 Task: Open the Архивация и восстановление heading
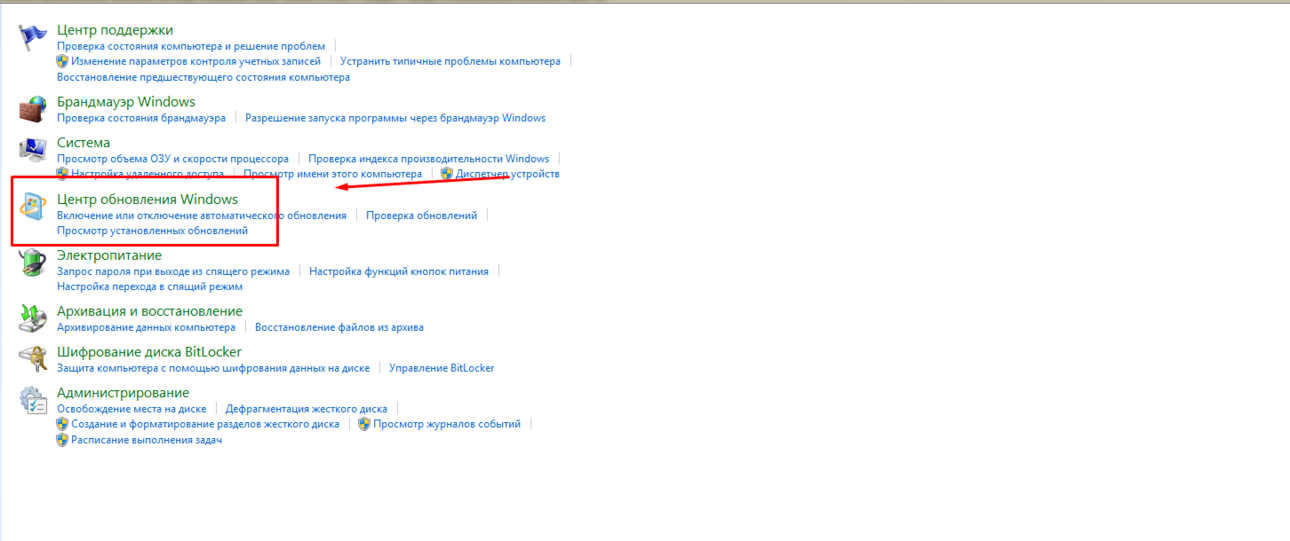[x=150, y=312]
